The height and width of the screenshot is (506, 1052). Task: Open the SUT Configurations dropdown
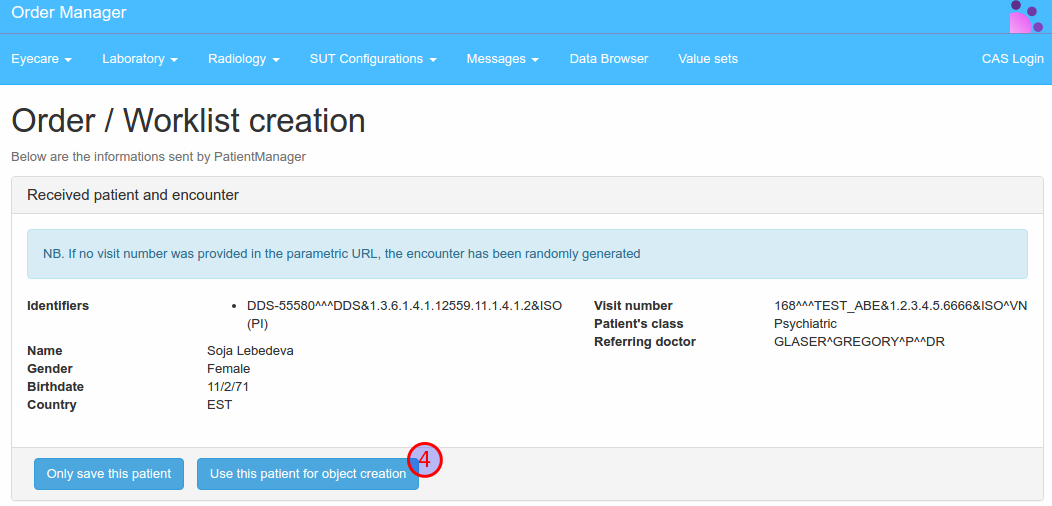tap(373, 59)
